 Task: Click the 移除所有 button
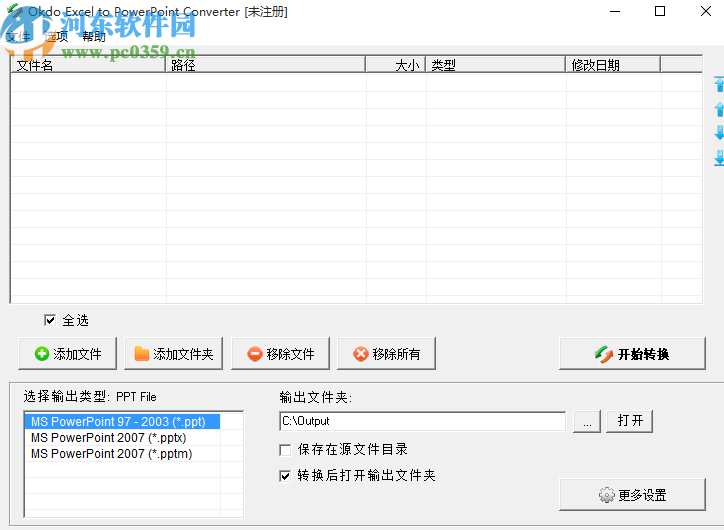coord(386,354)
